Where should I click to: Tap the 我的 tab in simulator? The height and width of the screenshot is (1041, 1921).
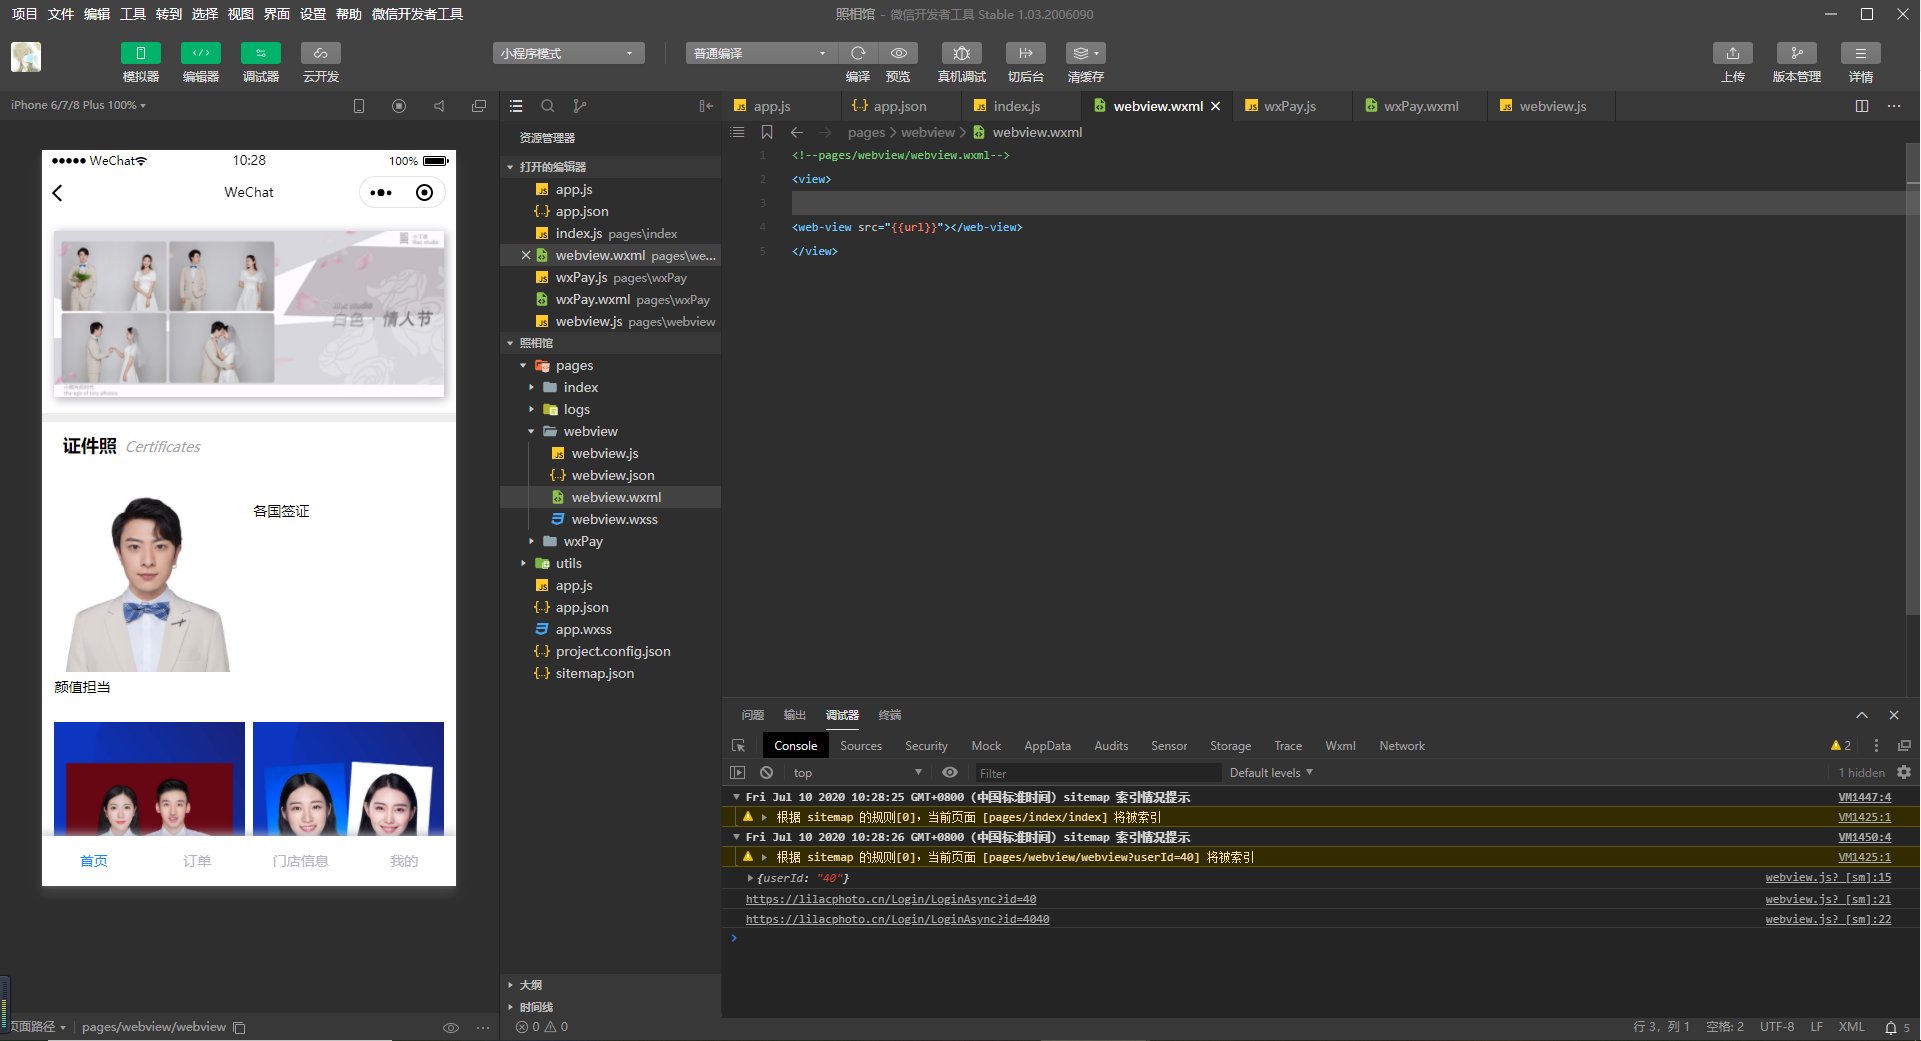(x=404, y=861)
